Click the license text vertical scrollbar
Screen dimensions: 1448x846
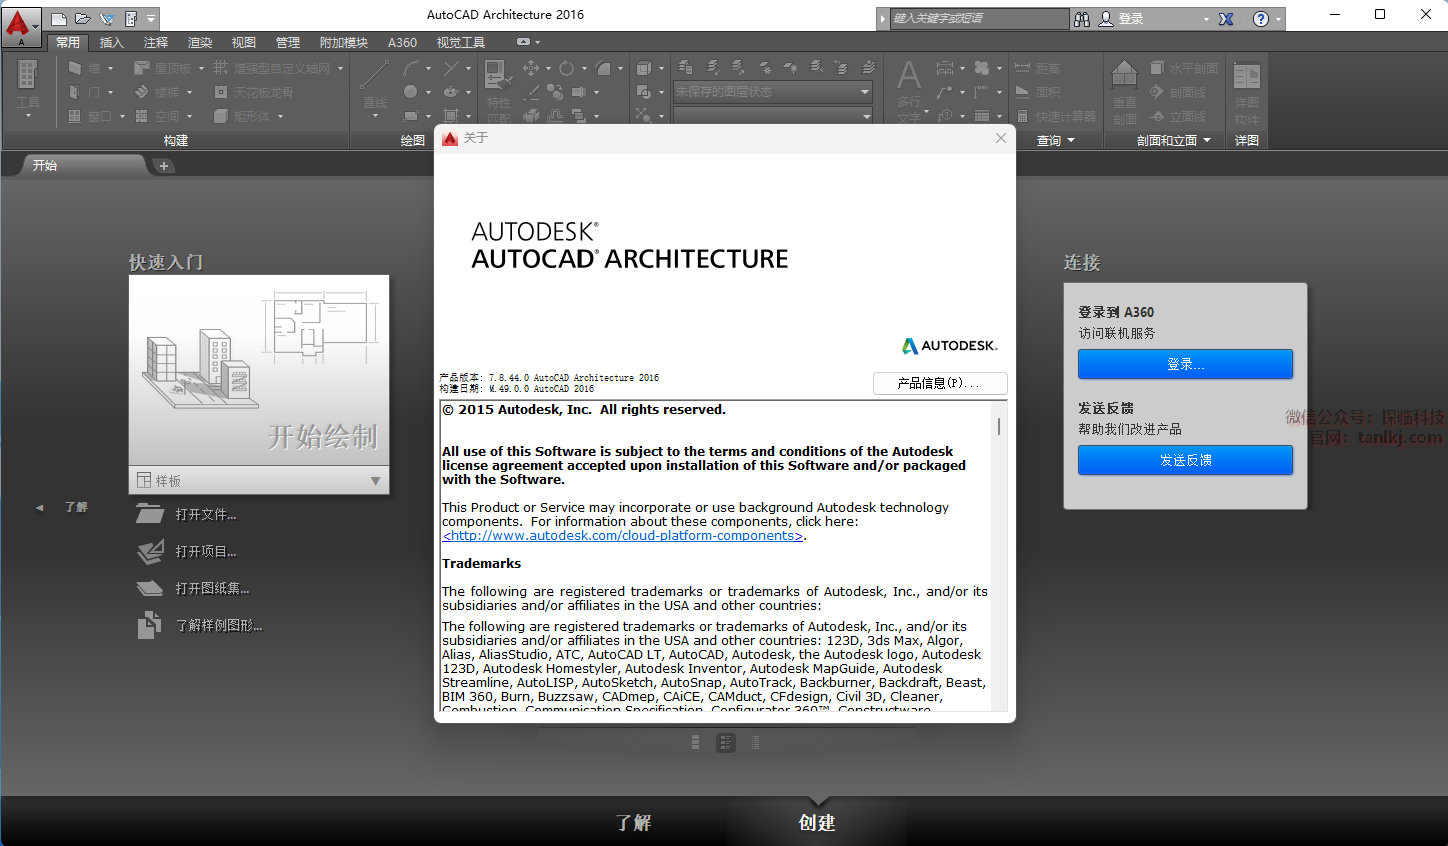pyautogui.click(x=998, y=427)
